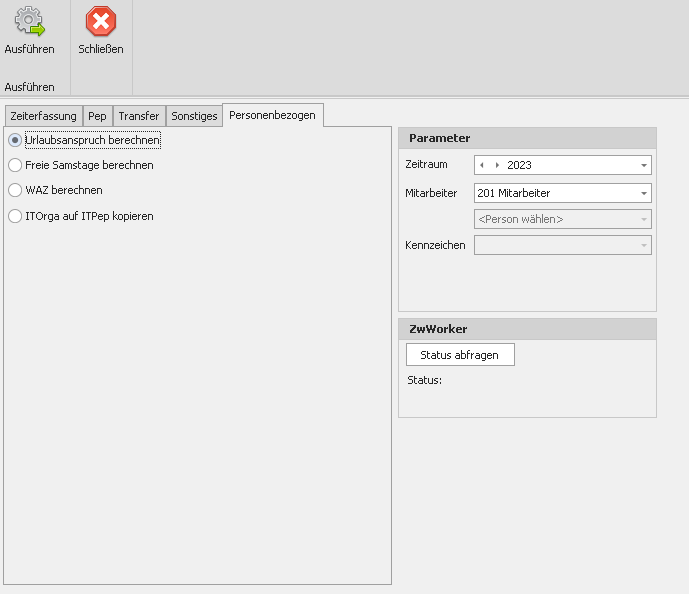
Task: Click the red Schließen icon
Action: point(100,22)
